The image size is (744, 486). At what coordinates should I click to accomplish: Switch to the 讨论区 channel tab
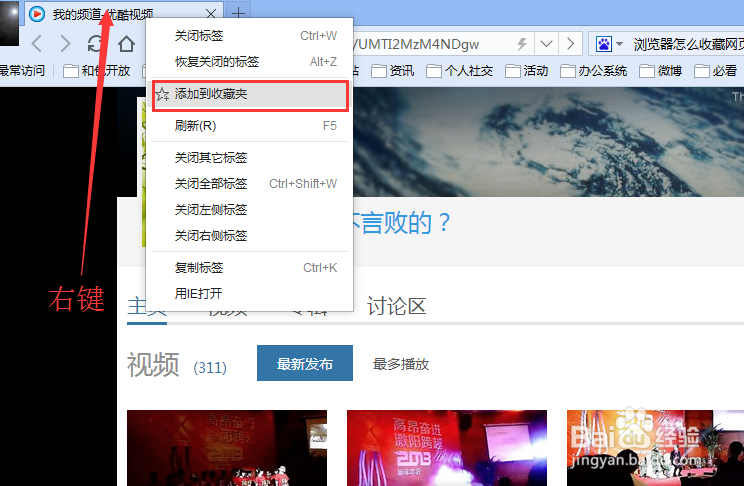coord(396,306)
